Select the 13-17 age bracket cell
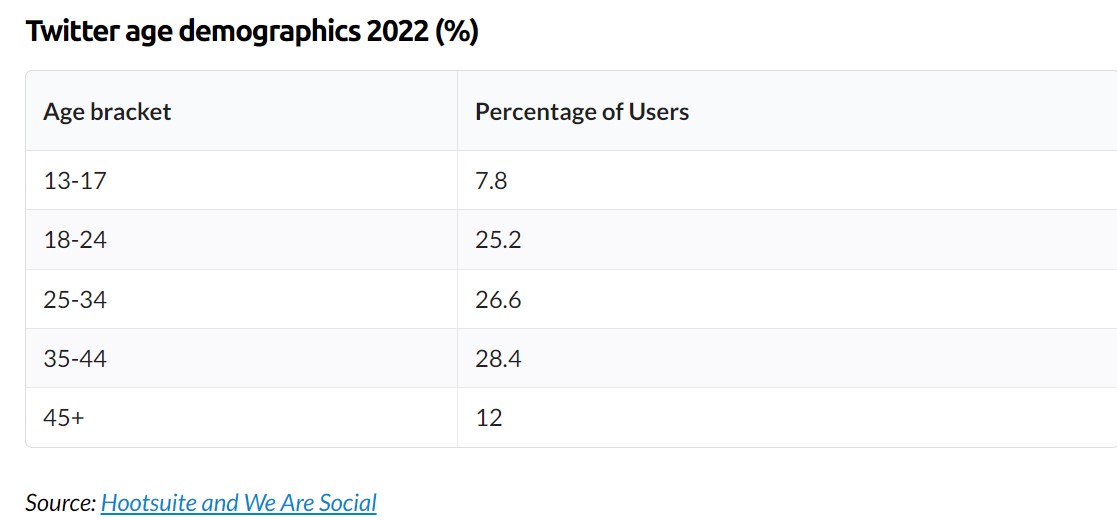 point(74,181)
